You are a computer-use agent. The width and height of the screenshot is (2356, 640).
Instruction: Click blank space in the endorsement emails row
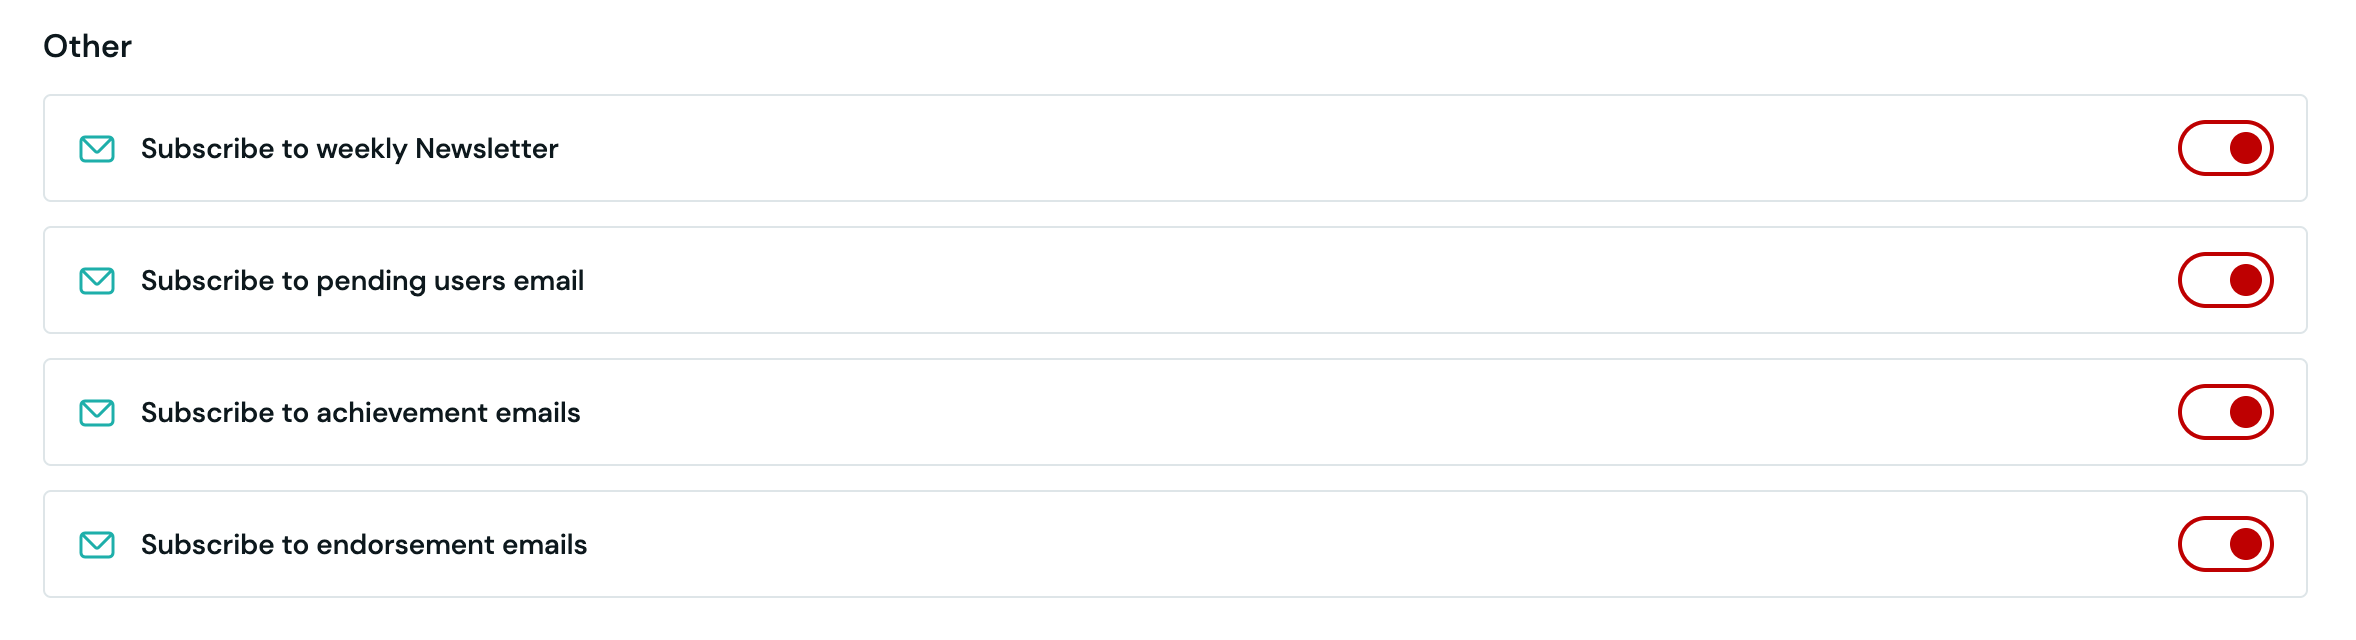coord(1300,545)
